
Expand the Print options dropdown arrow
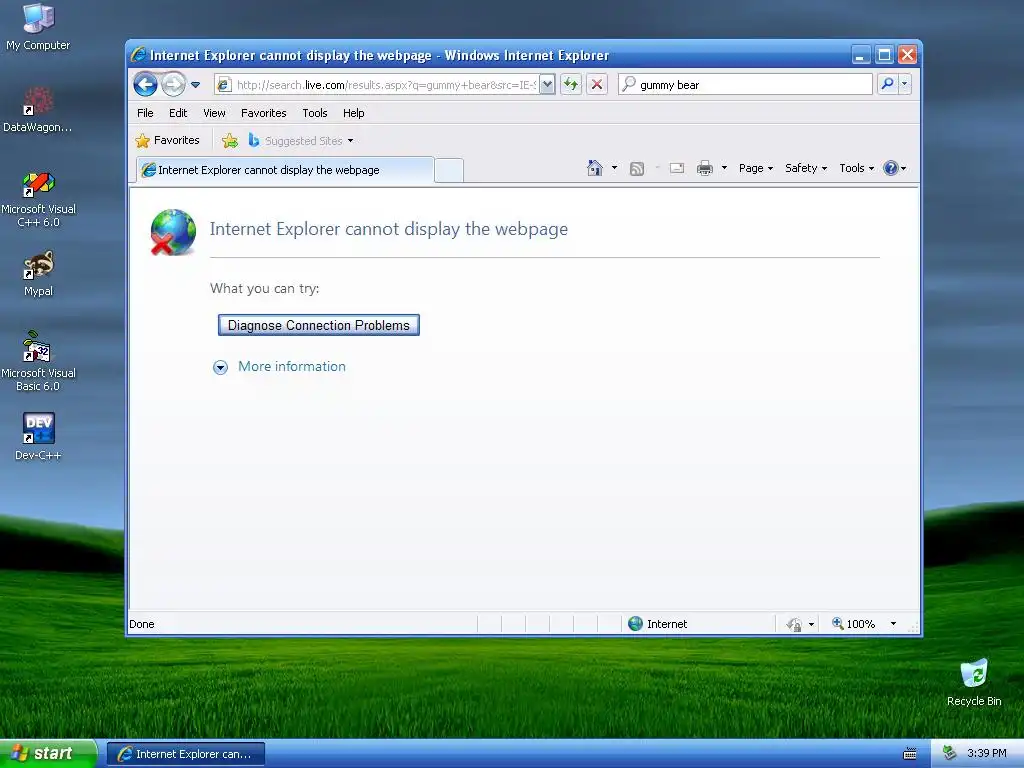tap(724, 168)
